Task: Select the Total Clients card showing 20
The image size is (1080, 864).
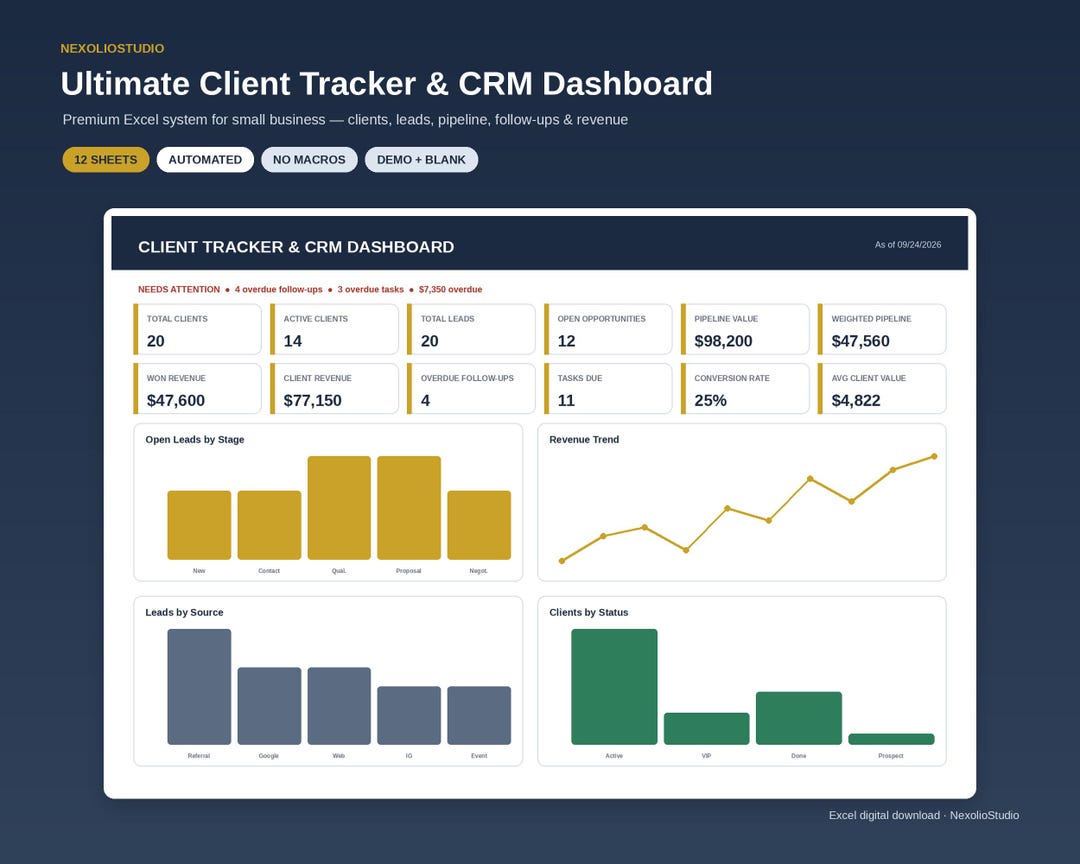Action: tap(198, 329)
